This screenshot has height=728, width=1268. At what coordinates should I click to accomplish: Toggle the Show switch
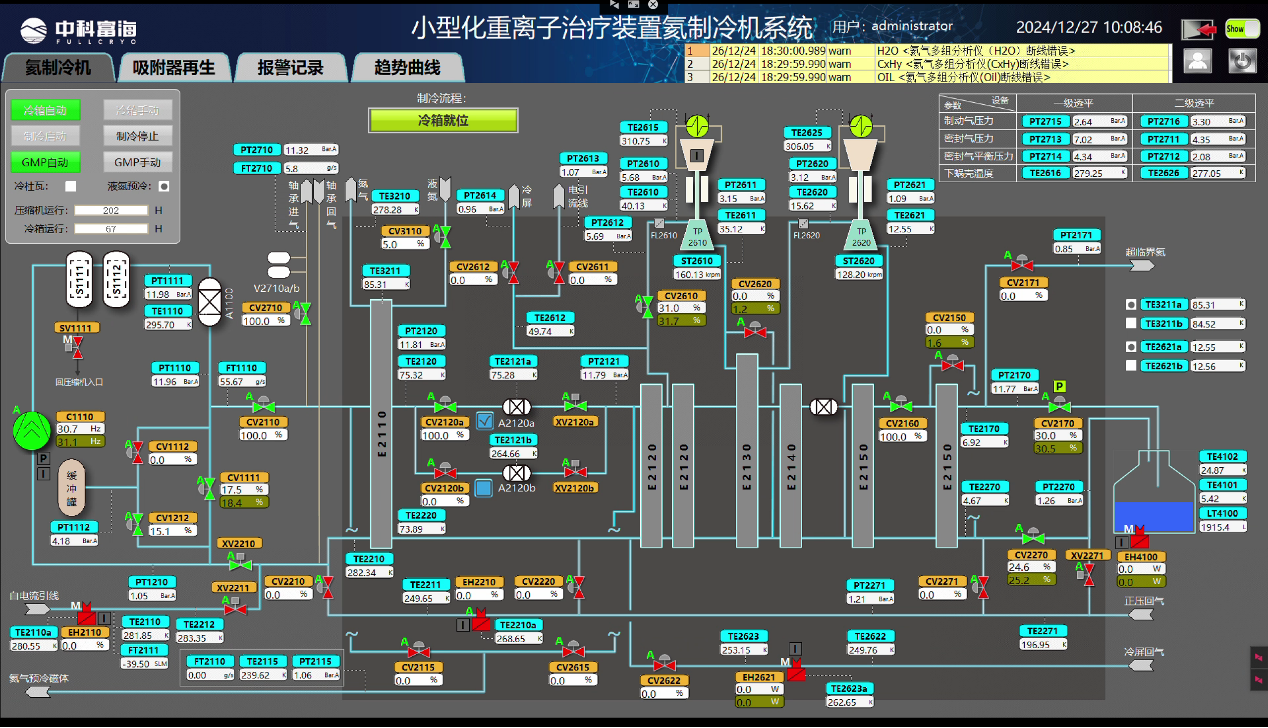click(x=1242, y=29)
